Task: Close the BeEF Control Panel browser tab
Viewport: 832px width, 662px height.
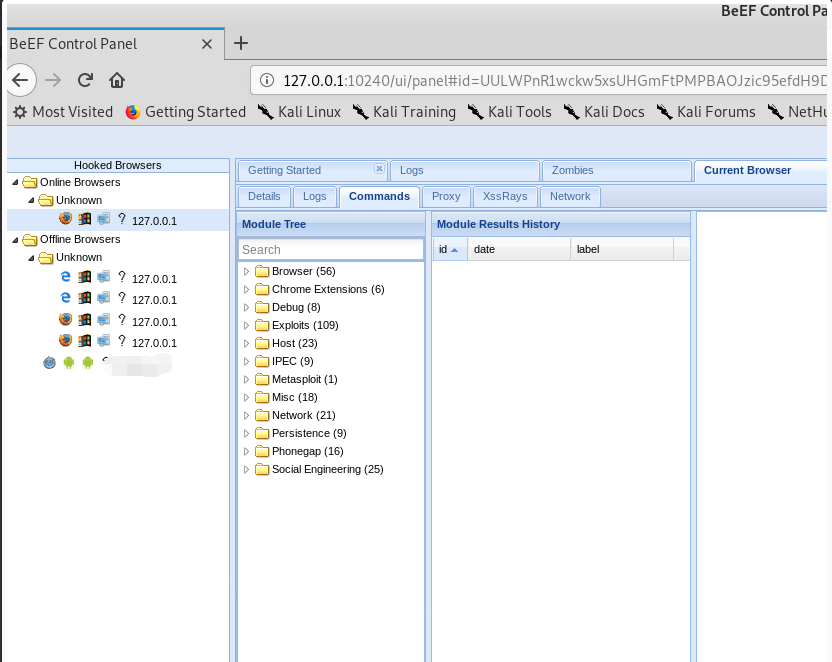Action: [207, 44]
